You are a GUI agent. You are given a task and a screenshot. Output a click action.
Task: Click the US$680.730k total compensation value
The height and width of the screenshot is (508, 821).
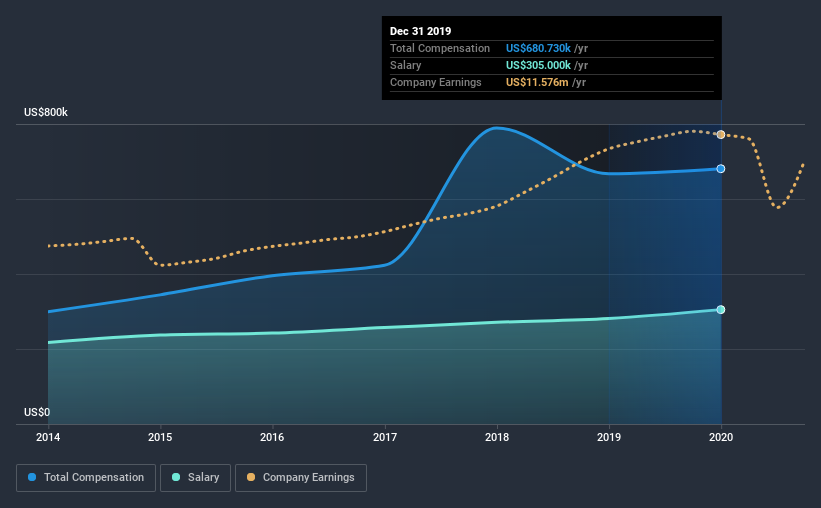tap(538, 48)
